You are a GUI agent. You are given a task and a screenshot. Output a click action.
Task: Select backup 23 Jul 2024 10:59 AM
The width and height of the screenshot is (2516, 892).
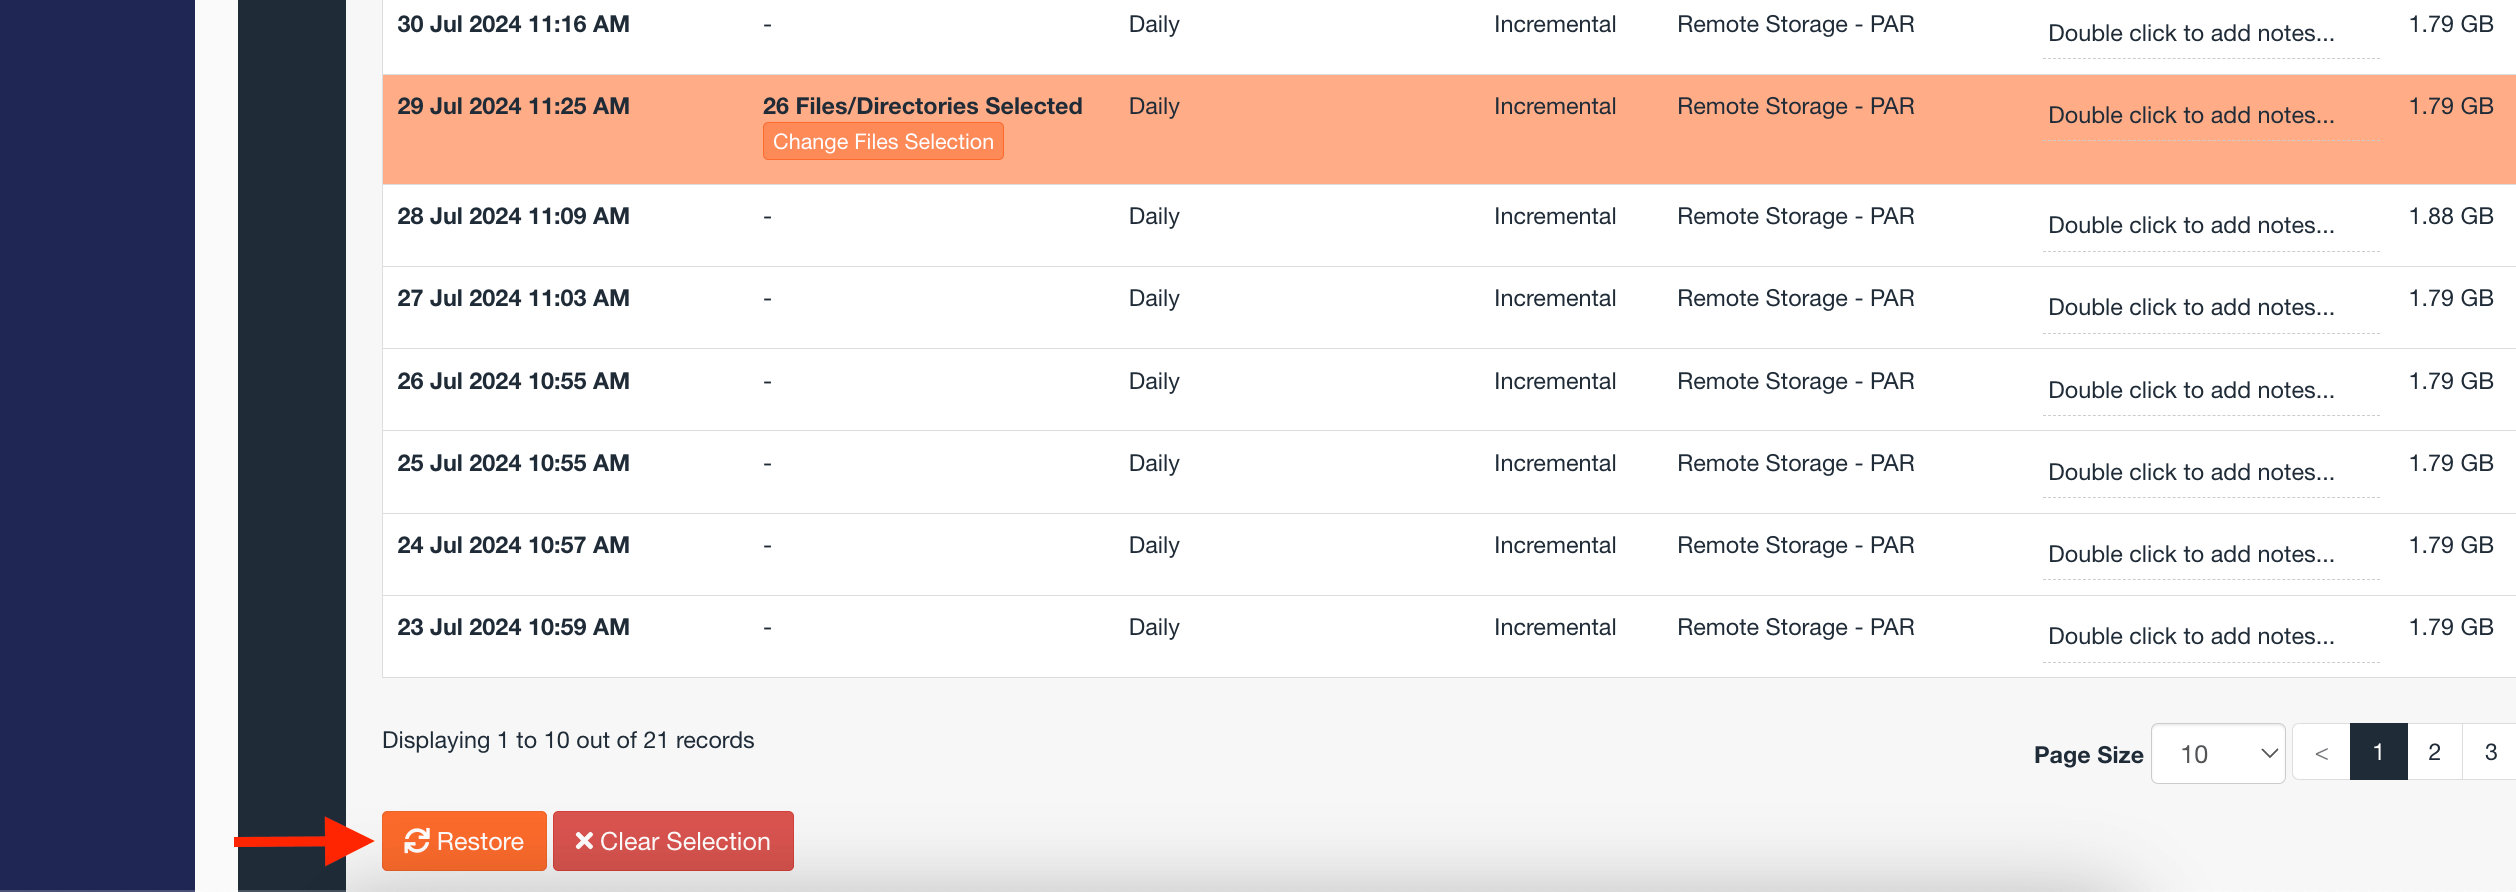coord(513,627)
